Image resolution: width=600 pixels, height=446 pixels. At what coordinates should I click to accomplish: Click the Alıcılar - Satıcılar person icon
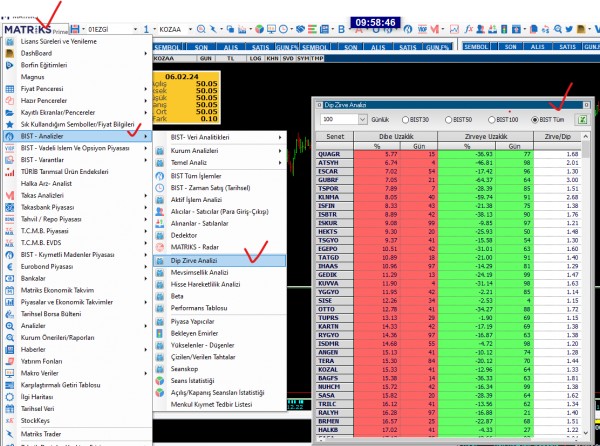pos(160,212)
